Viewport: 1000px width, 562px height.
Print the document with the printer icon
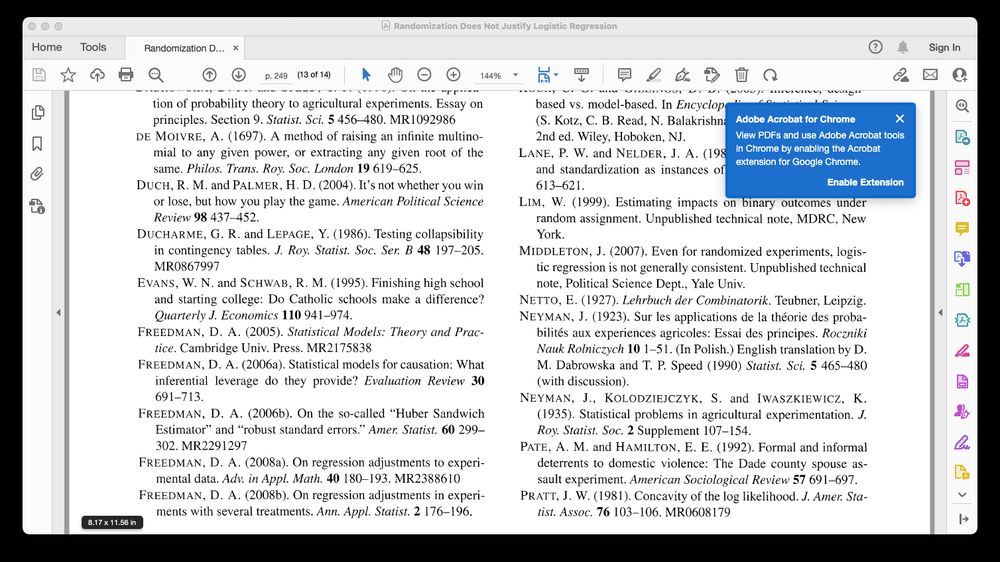point(126,75)
